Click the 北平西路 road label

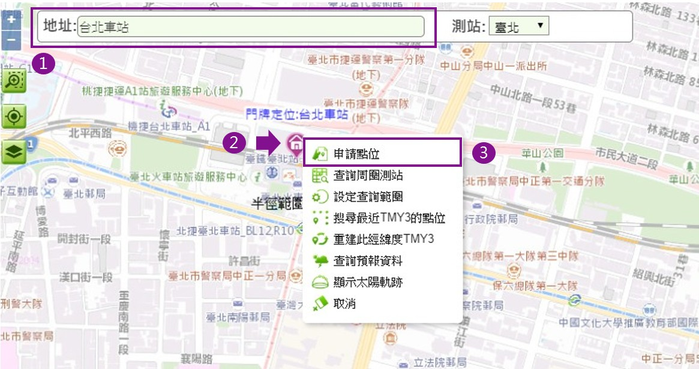[90, 133]
